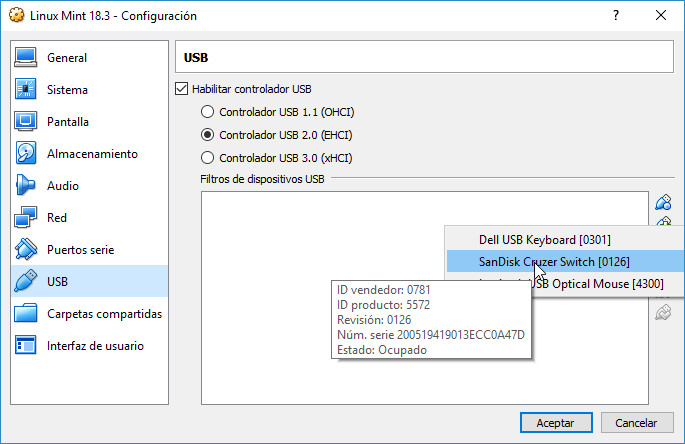Open Carpetas compartidas shared folders
The width and height of the screenshot is (685, 444).
click(104, 314)
